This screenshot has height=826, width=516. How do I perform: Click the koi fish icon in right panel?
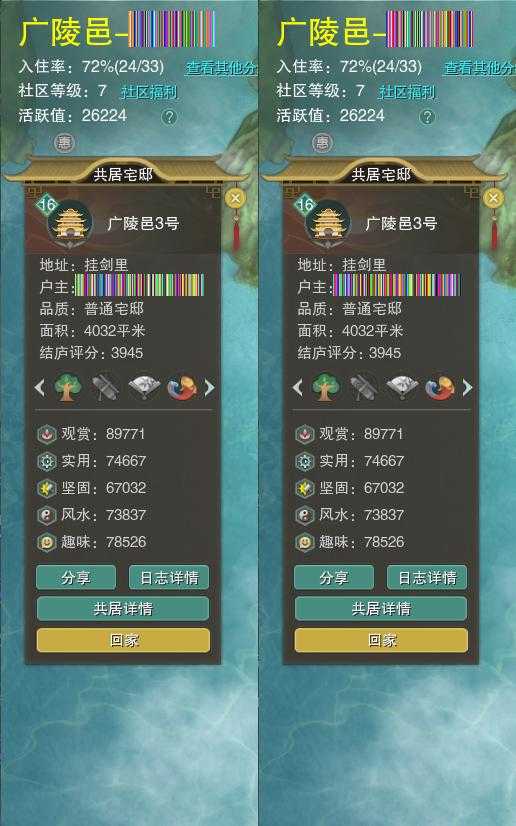pos(440,388)
